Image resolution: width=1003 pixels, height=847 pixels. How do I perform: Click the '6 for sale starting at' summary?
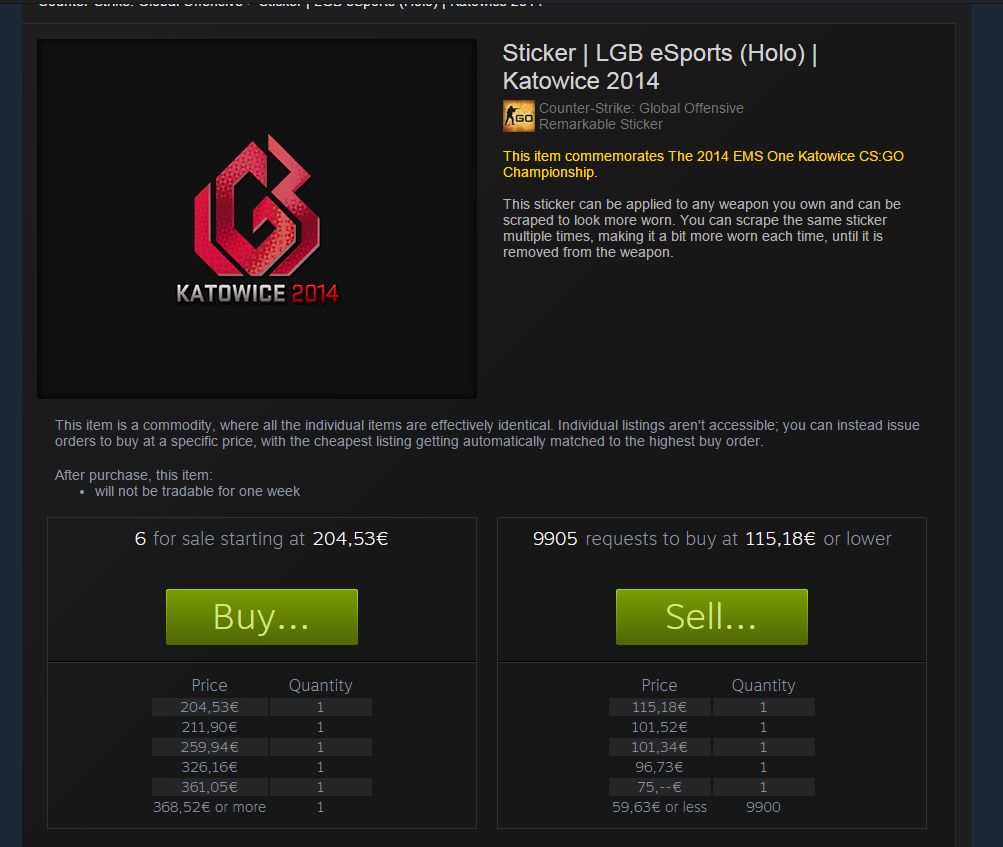click(262, 539)
